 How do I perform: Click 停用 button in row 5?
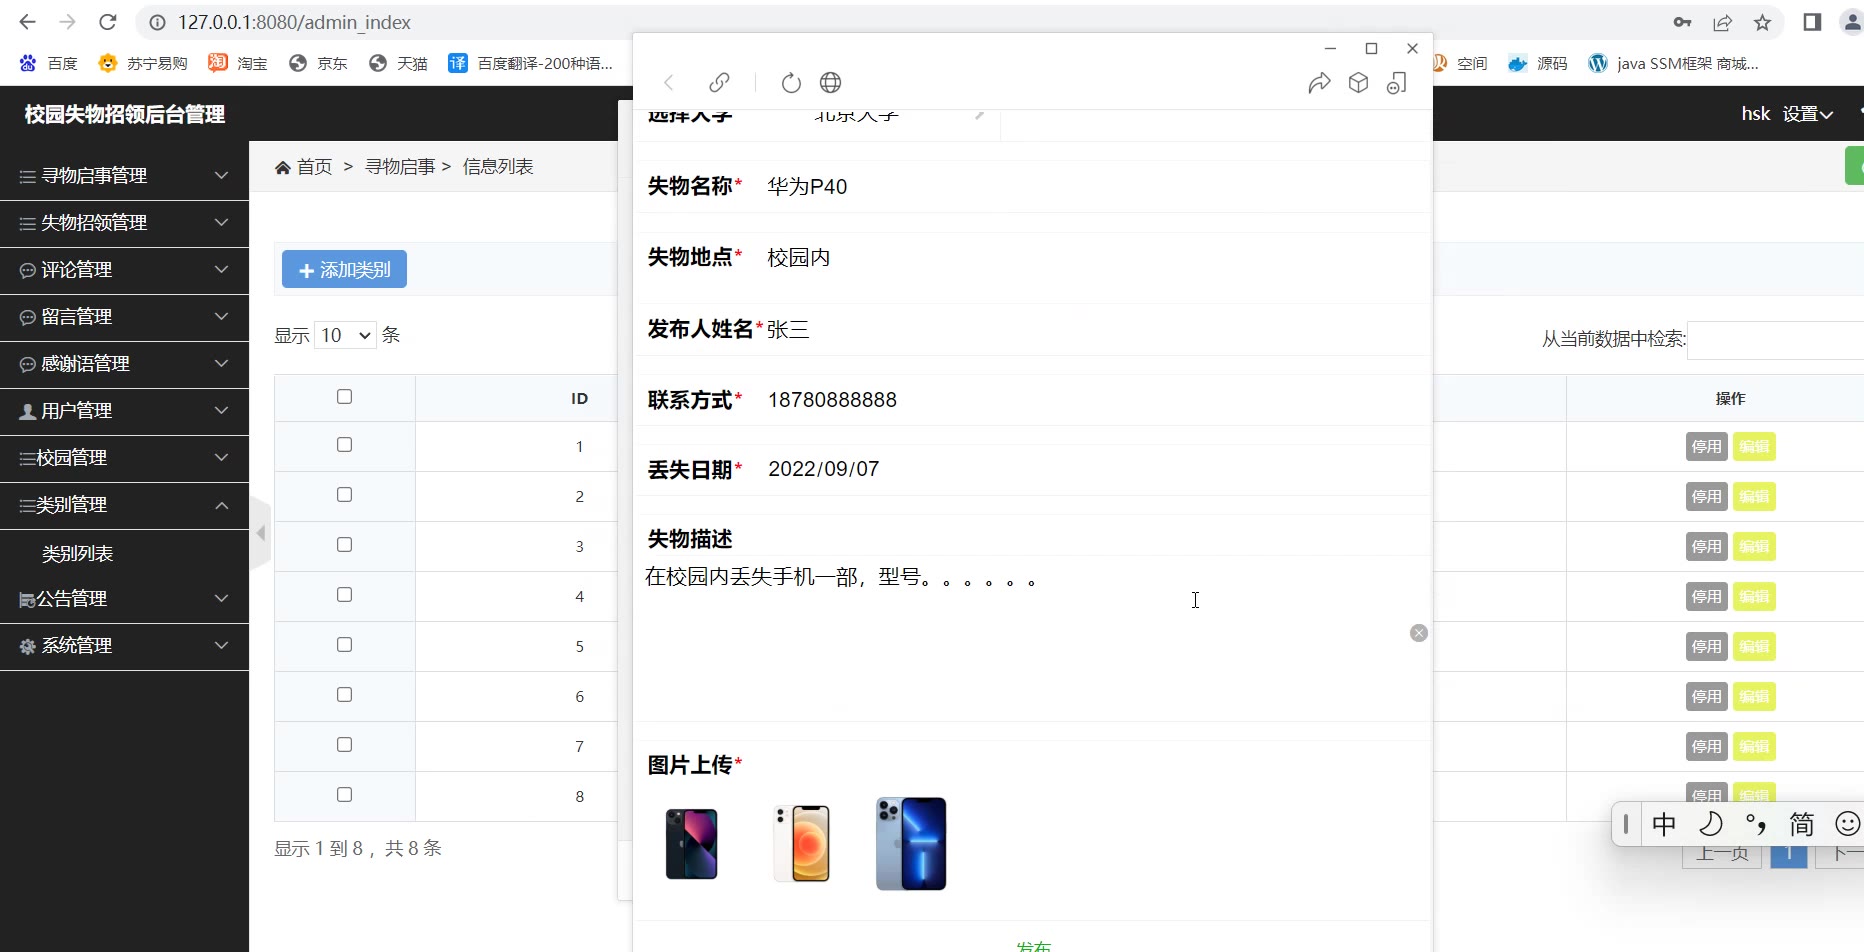click(x=1707, y=647)
